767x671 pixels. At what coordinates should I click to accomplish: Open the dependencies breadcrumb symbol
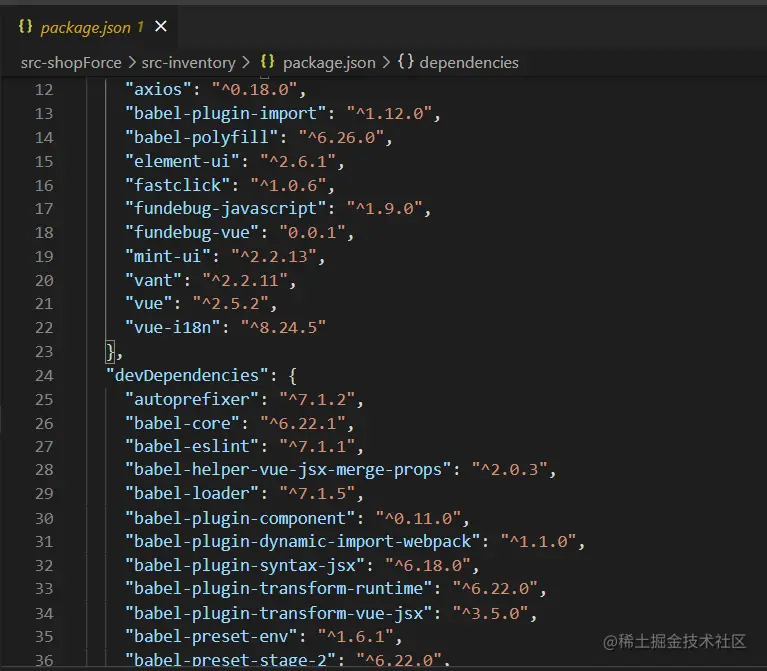tap(469, 63)
